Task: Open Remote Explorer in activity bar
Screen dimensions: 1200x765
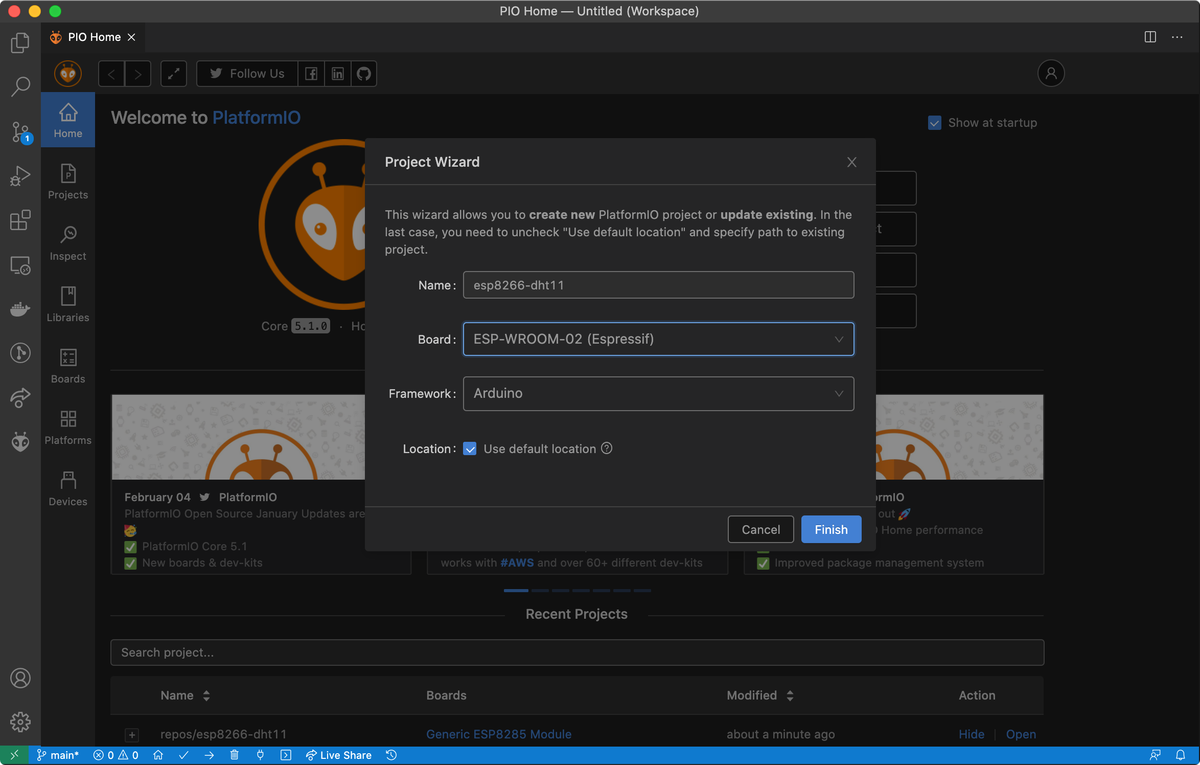Action: pyautogui.click(x=20, y=265)
